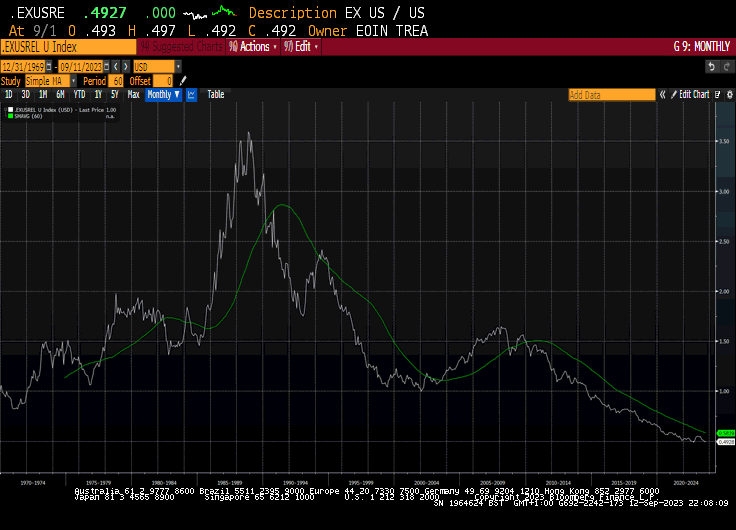Screen dimensions: 736x530
Task: Toggle the green SMAVG (60) legend marker
Action: click(x=10, y=116)
